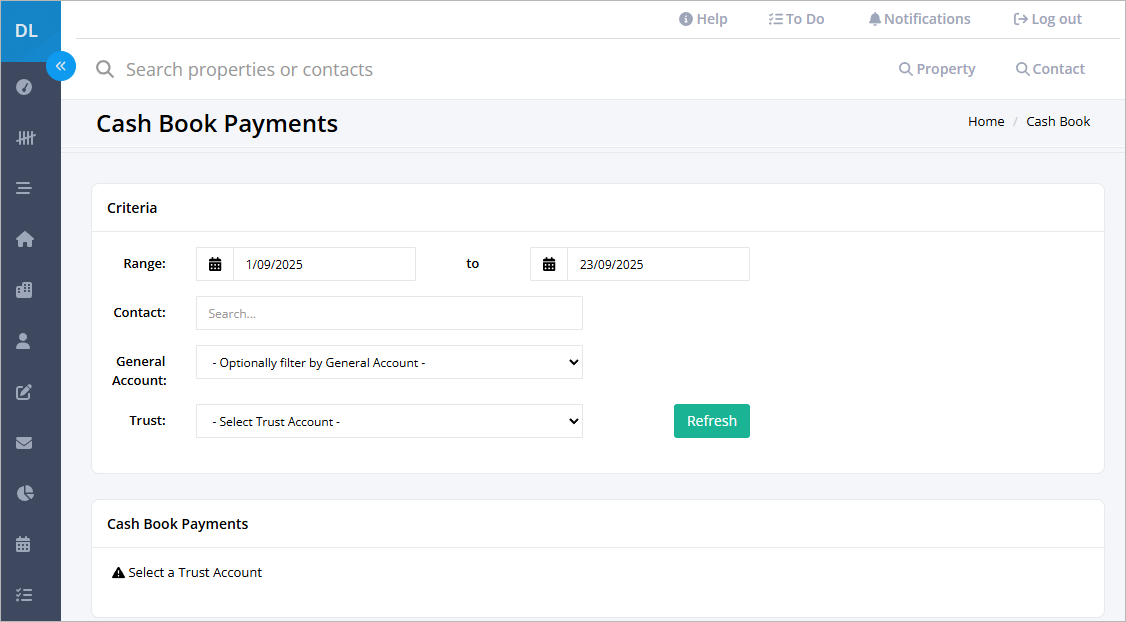Click the Cash Book breadcrumb
Image resolution: width=1126 pixels, height=622 pixels.
(1058, 121)
